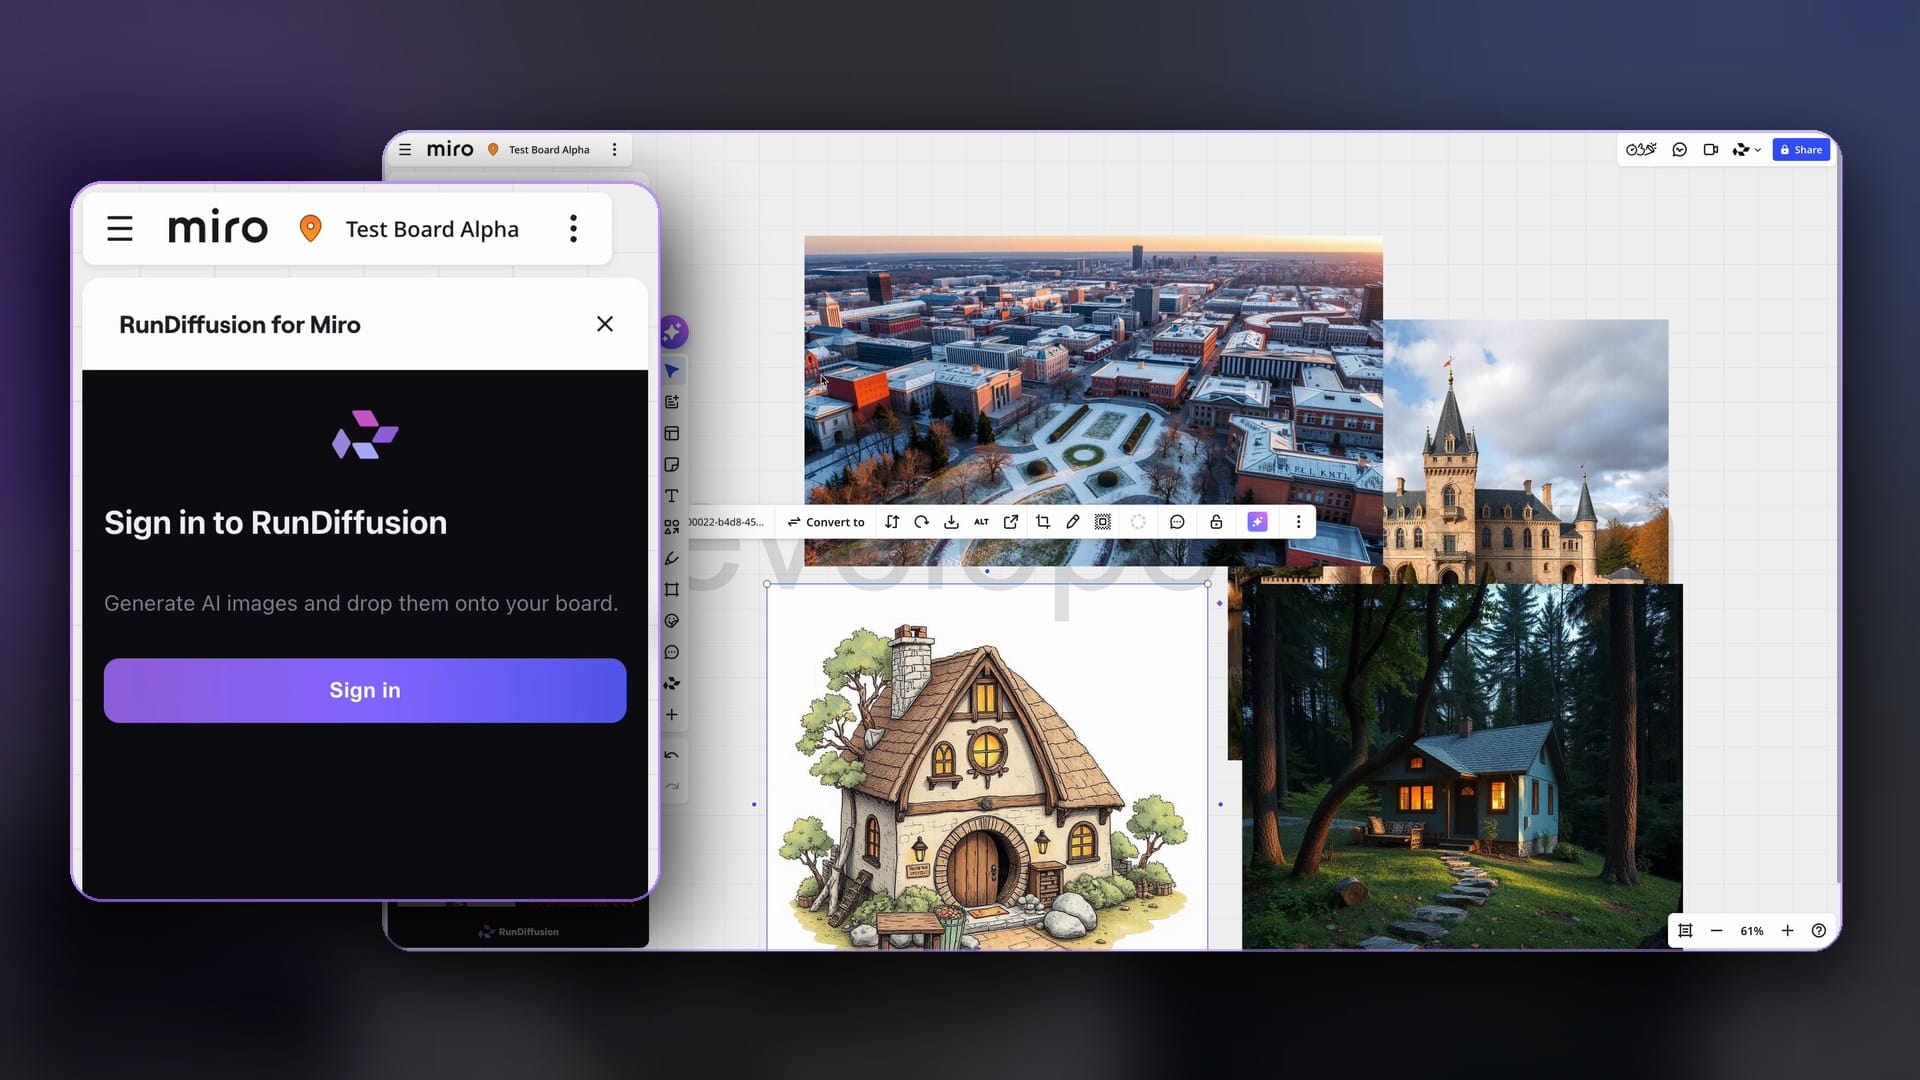This screenshot has height=1080, width=1920.
Task: Zoom in with plus button
Action: click(1788, 931)
